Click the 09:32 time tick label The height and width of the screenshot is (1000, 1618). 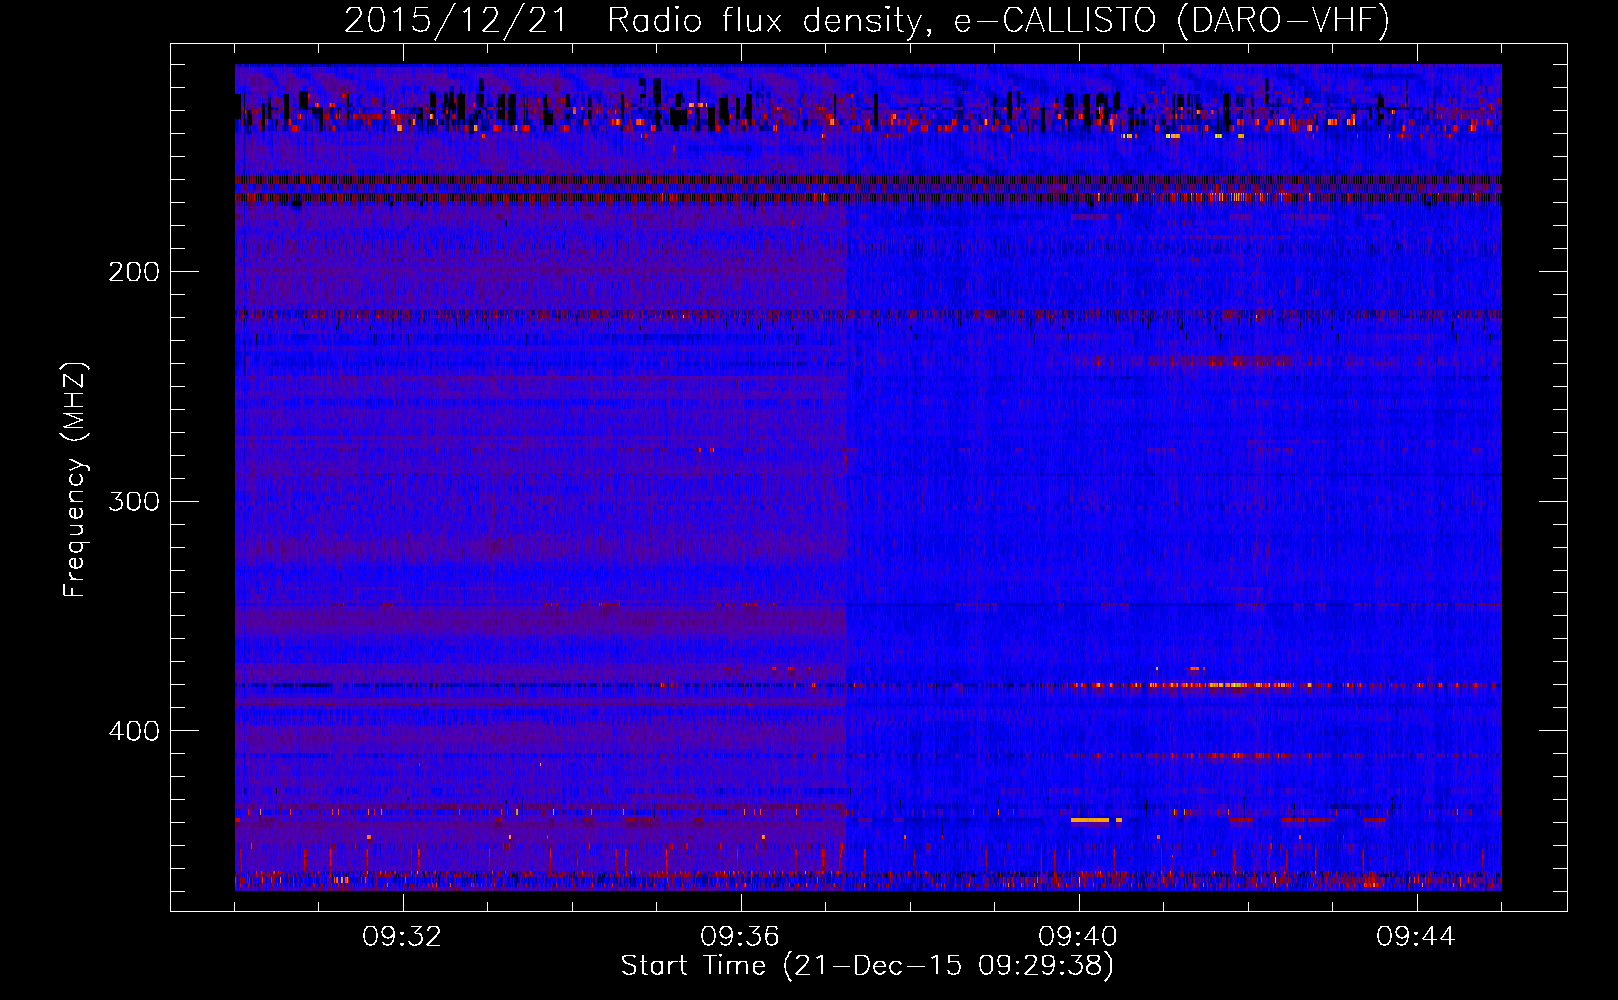402,937
